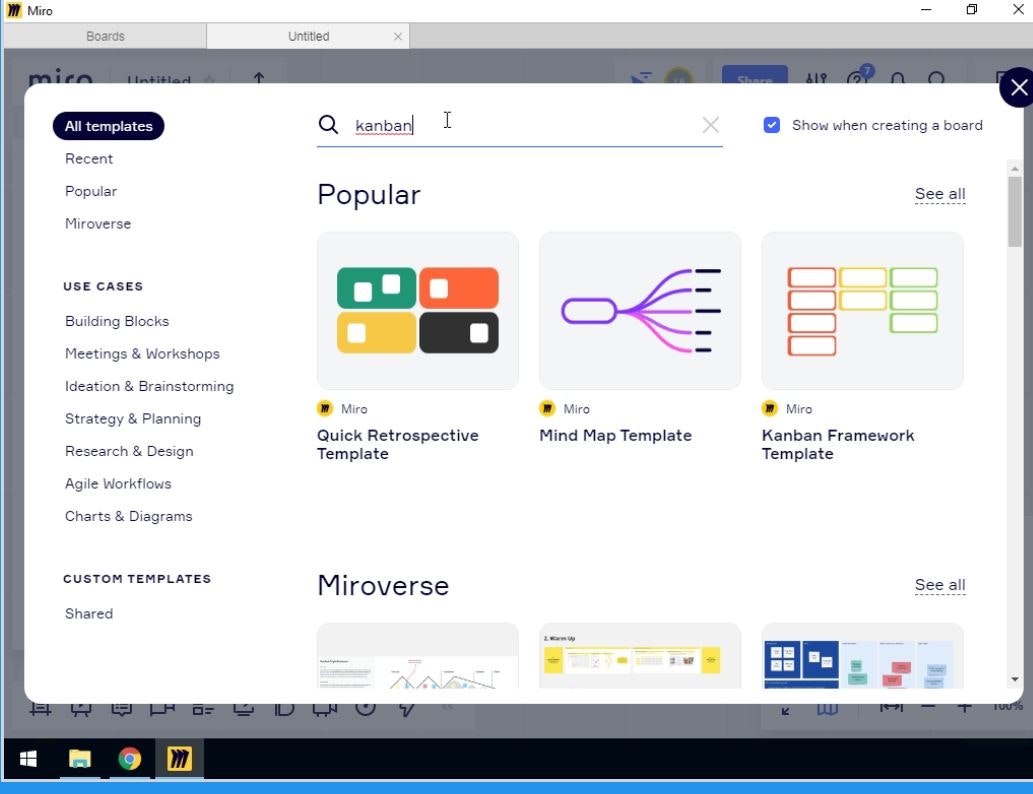Pick the Mind Map template thumbnail
This screenshot has width=1033, height=794.
(x=640, y=310)
